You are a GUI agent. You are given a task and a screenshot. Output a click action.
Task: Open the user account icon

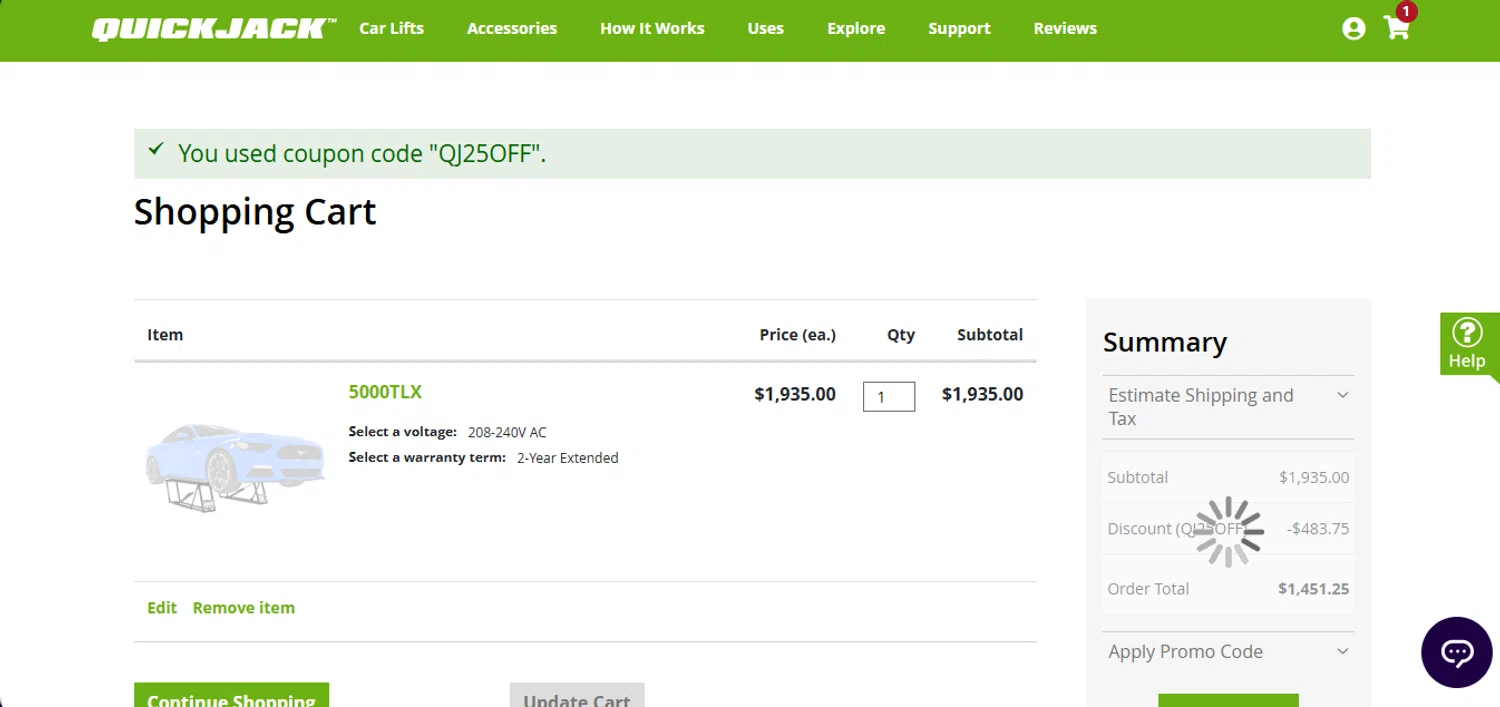coord(1353,29)
